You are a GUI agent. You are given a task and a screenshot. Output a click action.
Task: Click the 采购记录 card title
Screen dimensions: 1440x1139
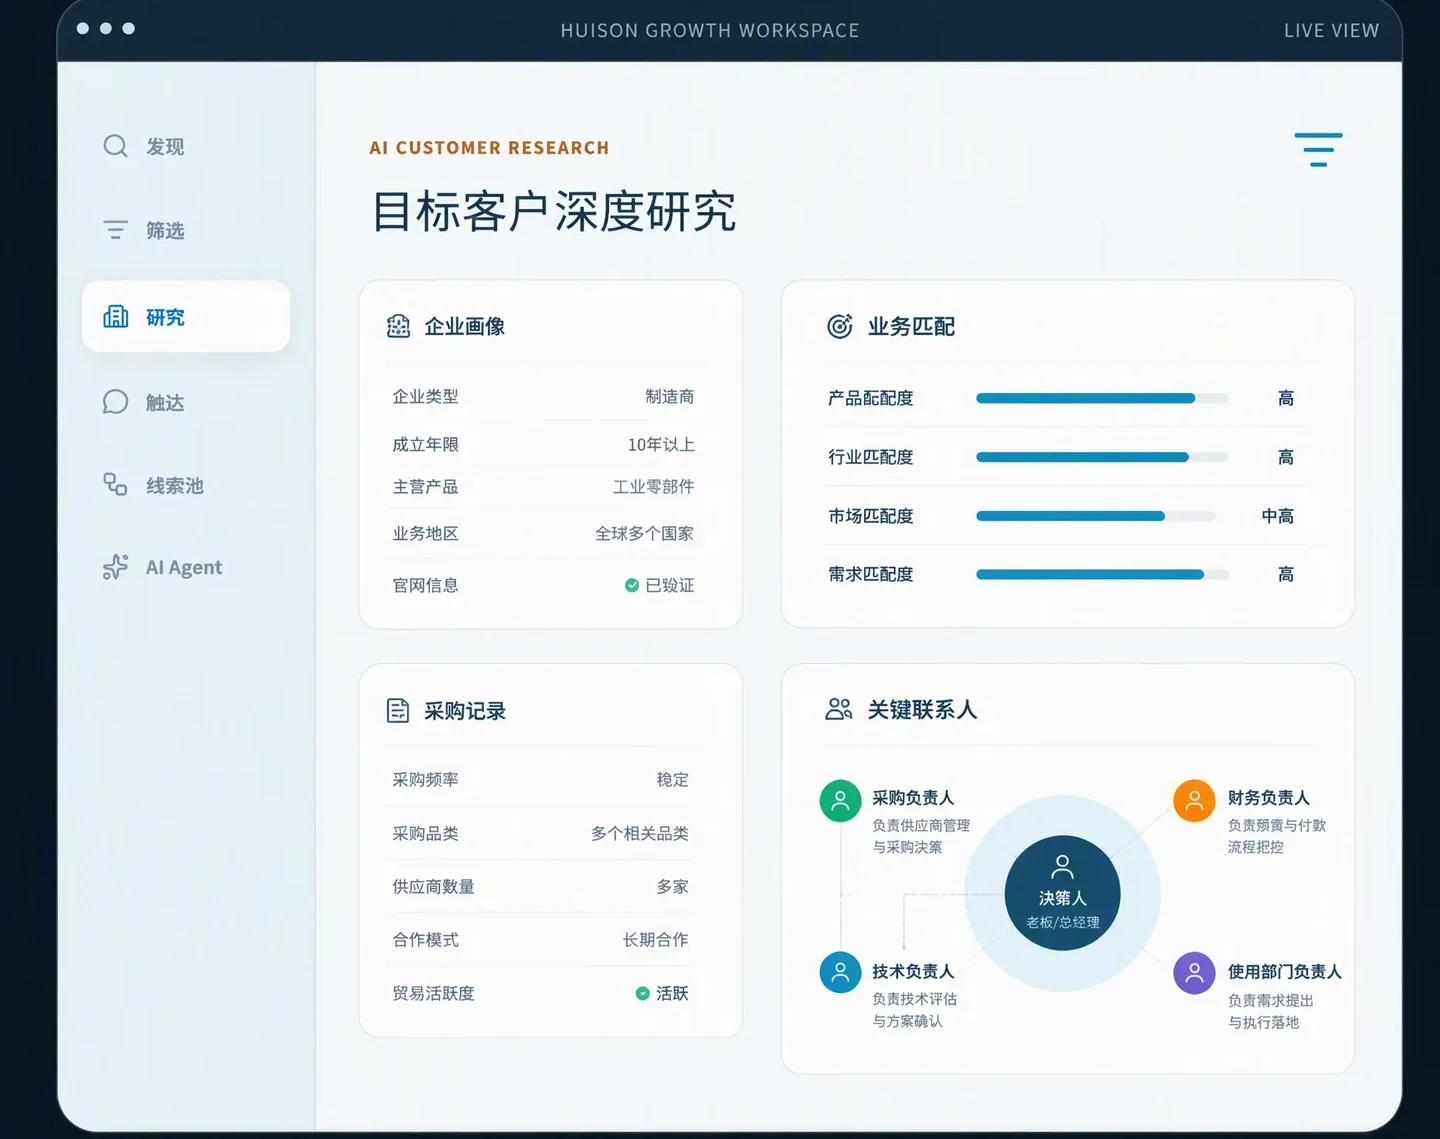pyautogui.click(x=465, y=711)
